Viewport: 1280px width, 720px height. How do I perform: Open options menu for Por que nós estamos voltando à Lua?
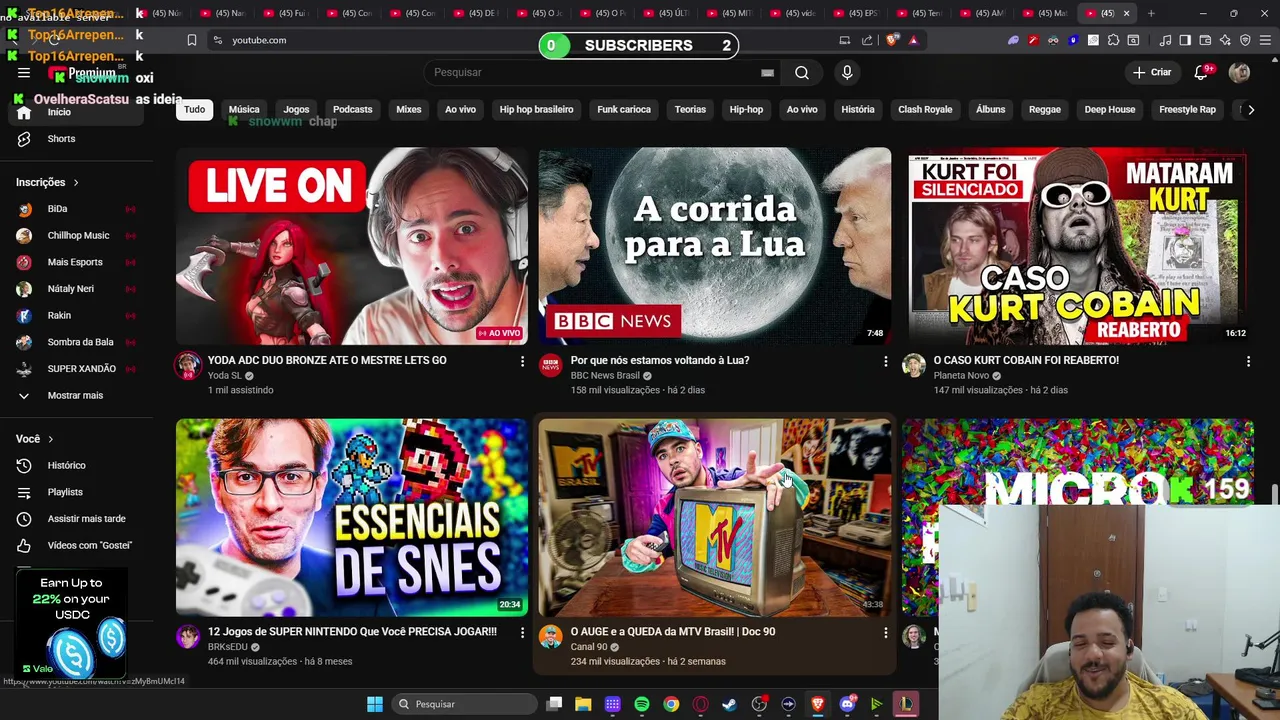point(885,361)
